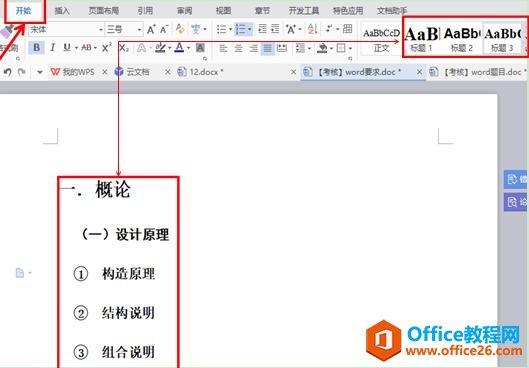The image size is (529, 368).
Task: Close the 云文档 tab
Action: (168, 72)
